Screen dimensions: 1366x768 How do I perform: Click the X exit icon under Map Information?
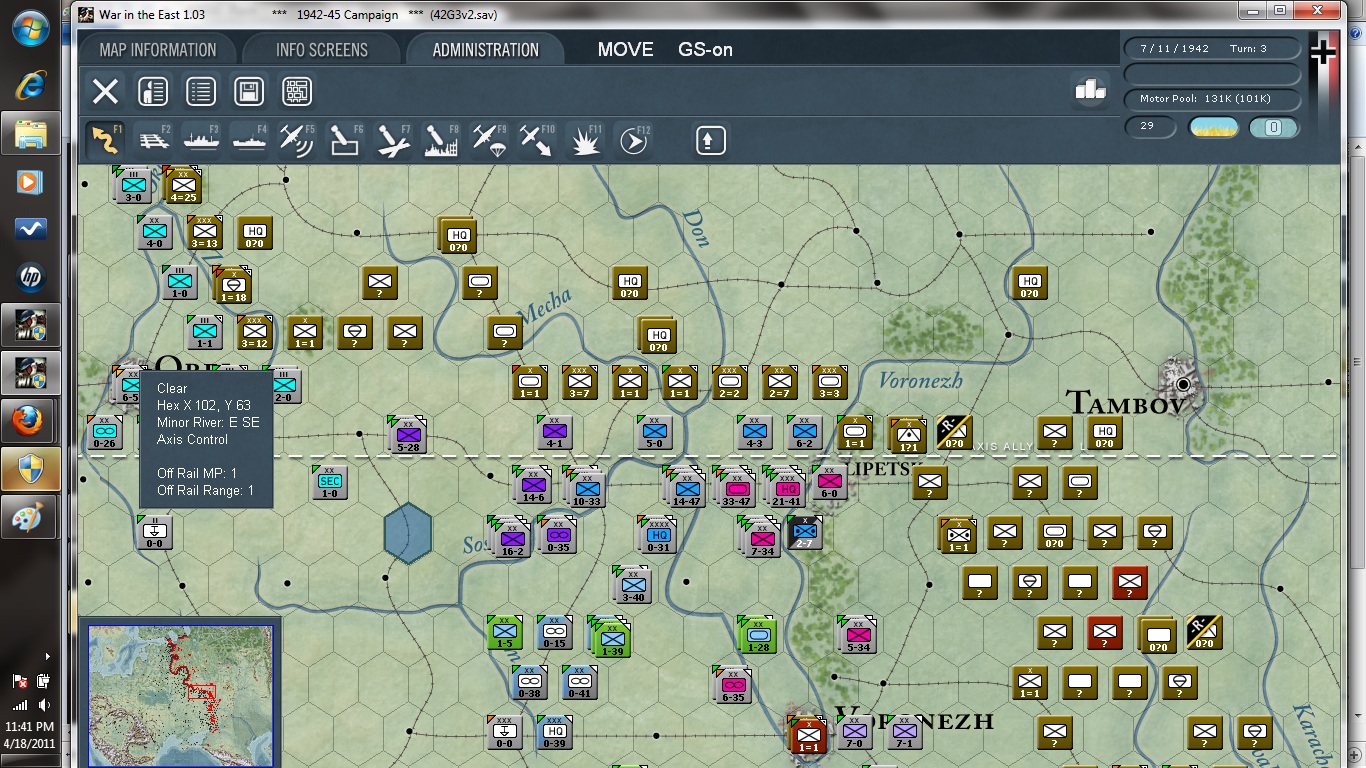click(x=105, y=92)
